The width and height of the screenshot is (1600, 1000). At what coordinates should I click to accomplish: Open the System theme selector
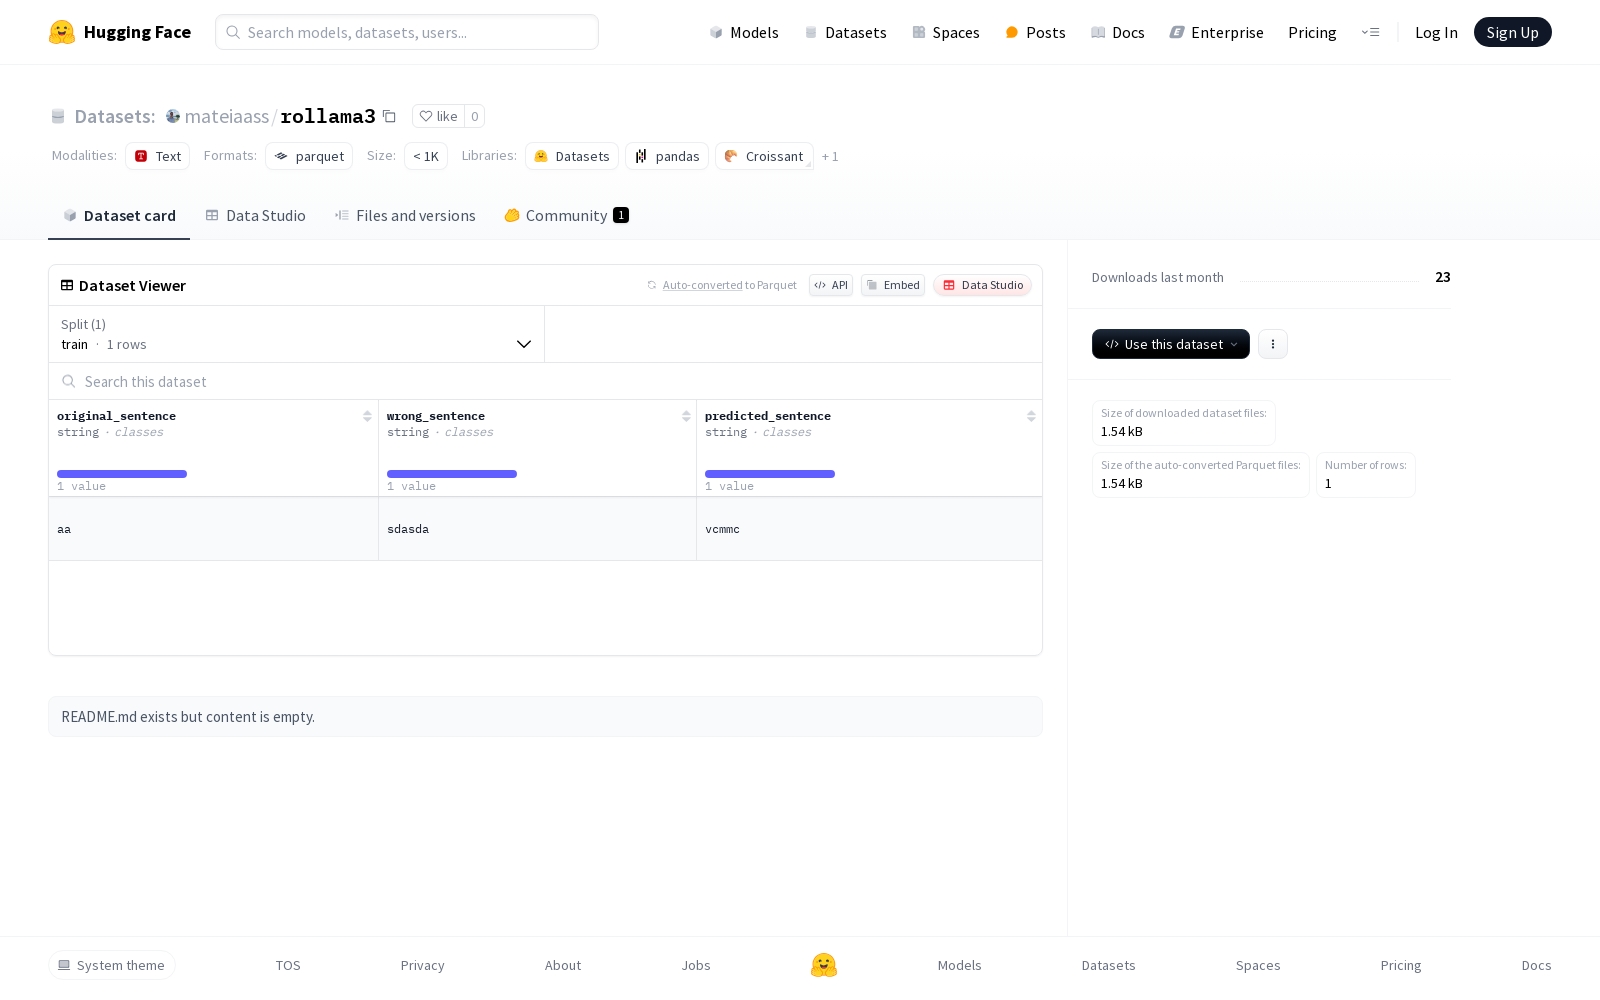(112, 965)
